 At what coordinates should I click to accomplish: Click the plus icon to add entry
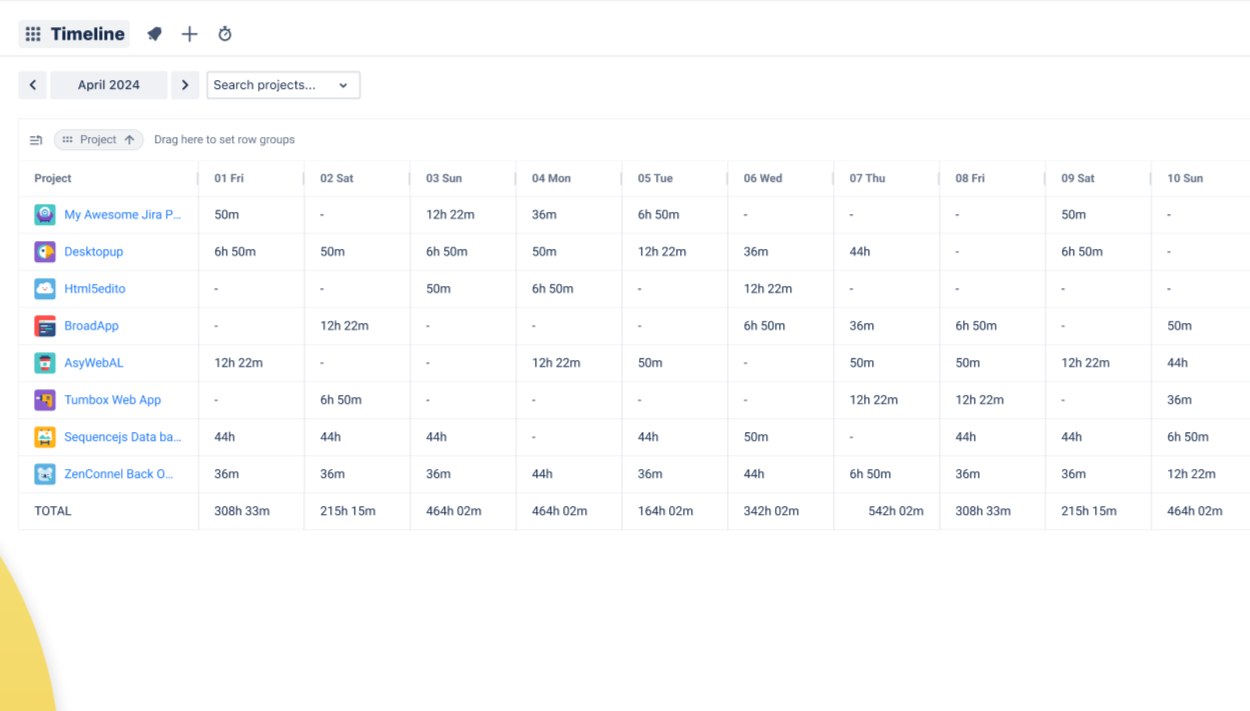coord(189,34)
